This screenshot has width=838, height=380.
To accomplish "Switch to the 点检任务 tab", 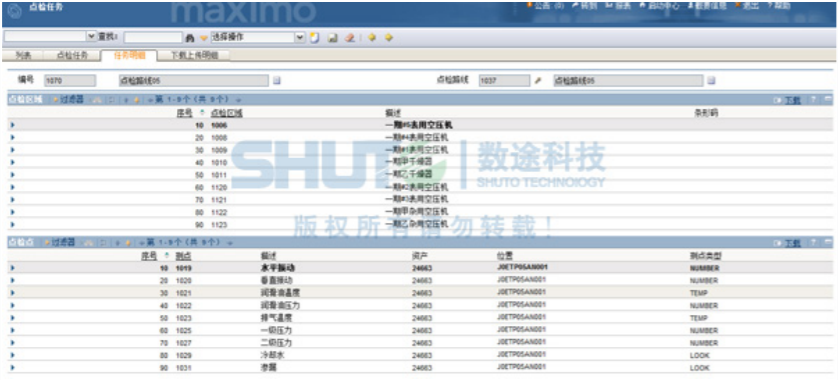I will 72,56.
